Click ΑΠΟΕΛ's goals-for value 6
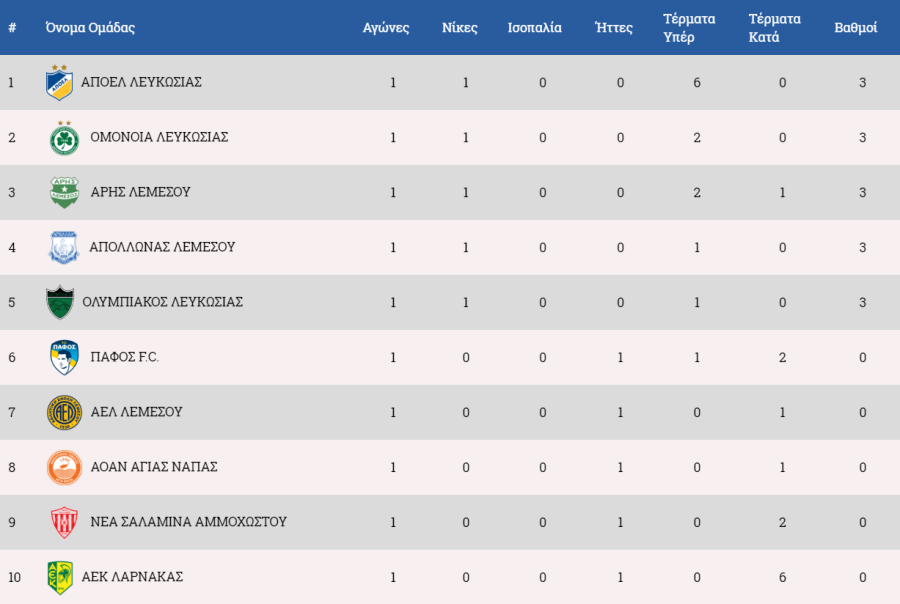The image size is (900, 604). tap(697, 83)
